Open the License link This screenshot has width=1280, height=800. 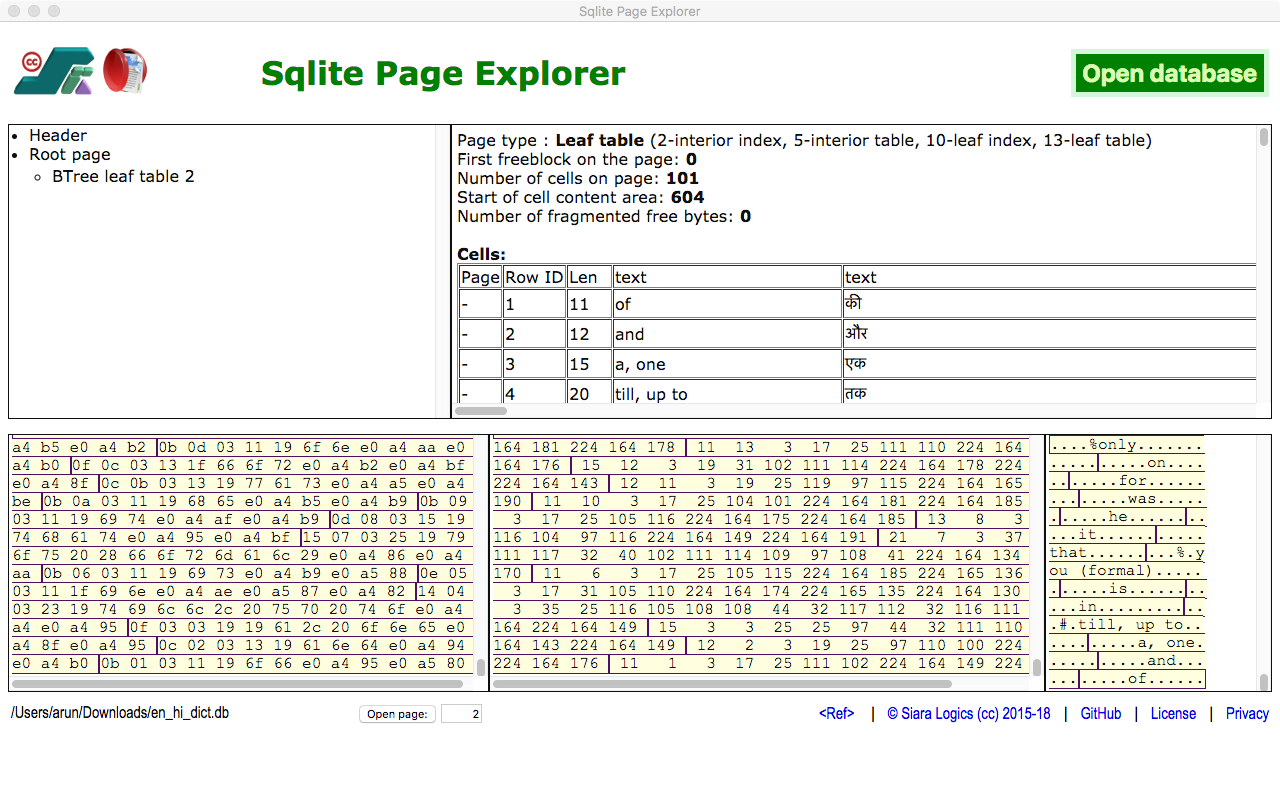[x=1172, y=714]
